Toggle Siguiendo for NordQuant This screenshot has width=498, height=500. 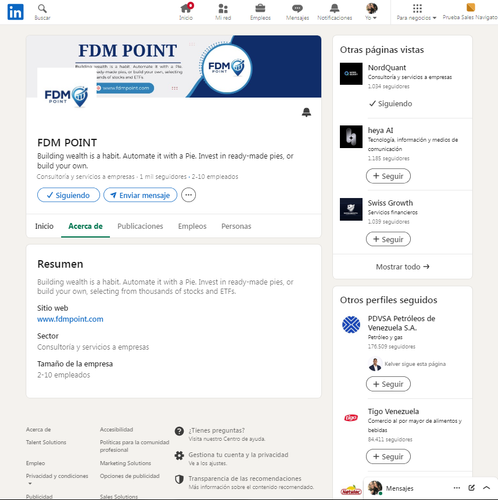(391, 104)
